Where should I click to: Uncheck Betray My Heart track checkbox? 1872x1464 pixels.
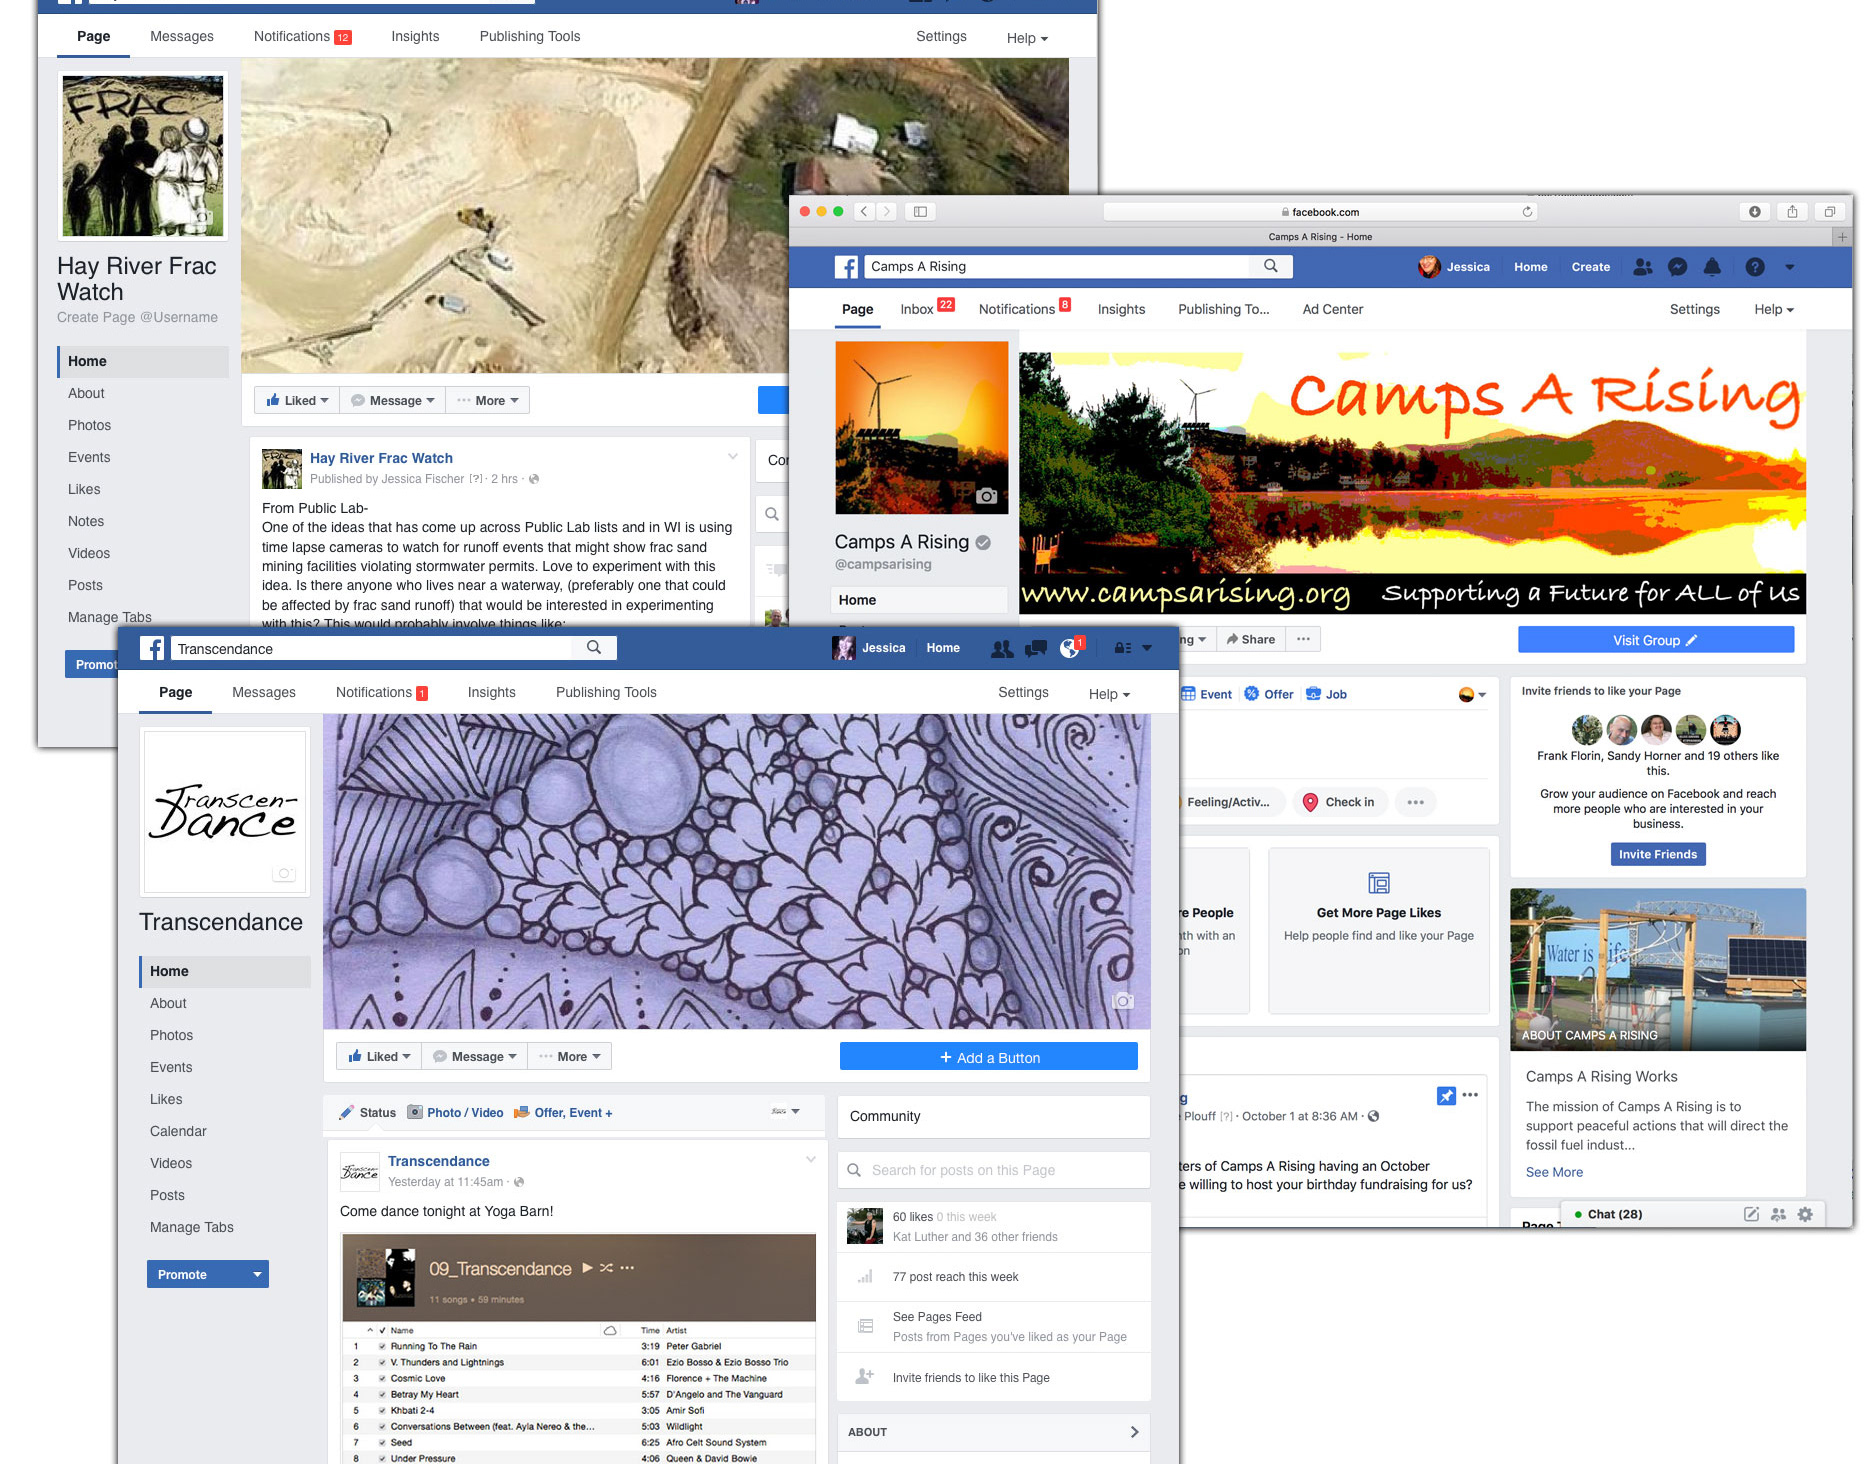tap(382, 1394)
